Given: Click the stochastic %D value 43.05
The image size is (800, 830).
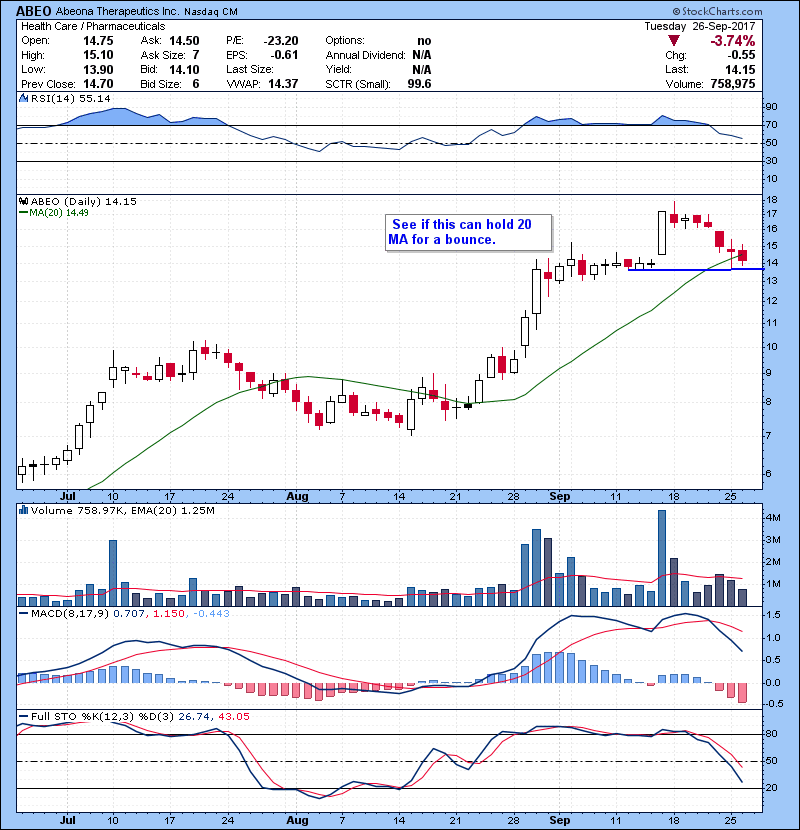Looking at the screenshot, I should (233, 717).
